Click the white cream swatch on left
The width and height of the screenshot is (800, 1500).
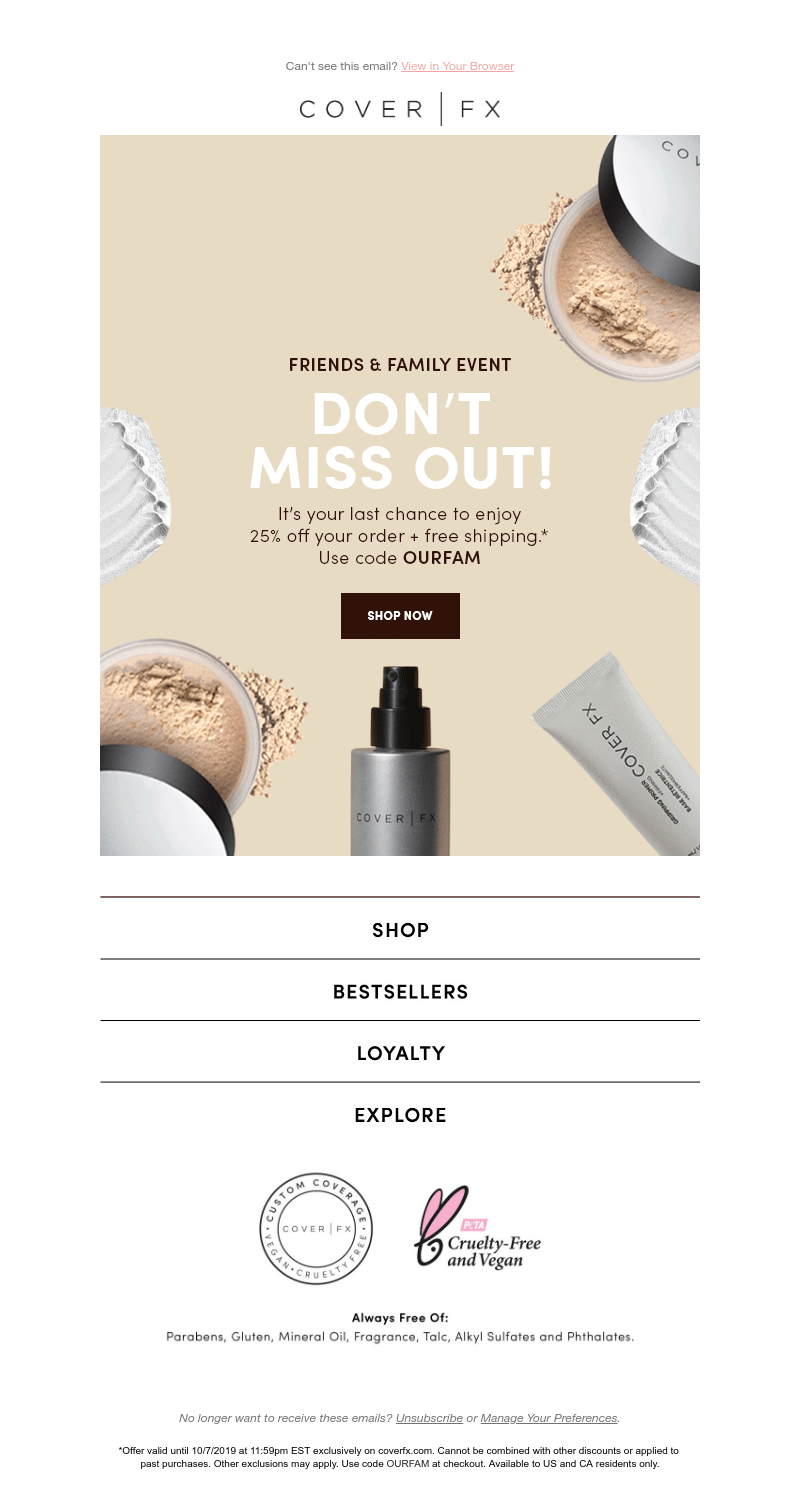click(x=136, y=495)
